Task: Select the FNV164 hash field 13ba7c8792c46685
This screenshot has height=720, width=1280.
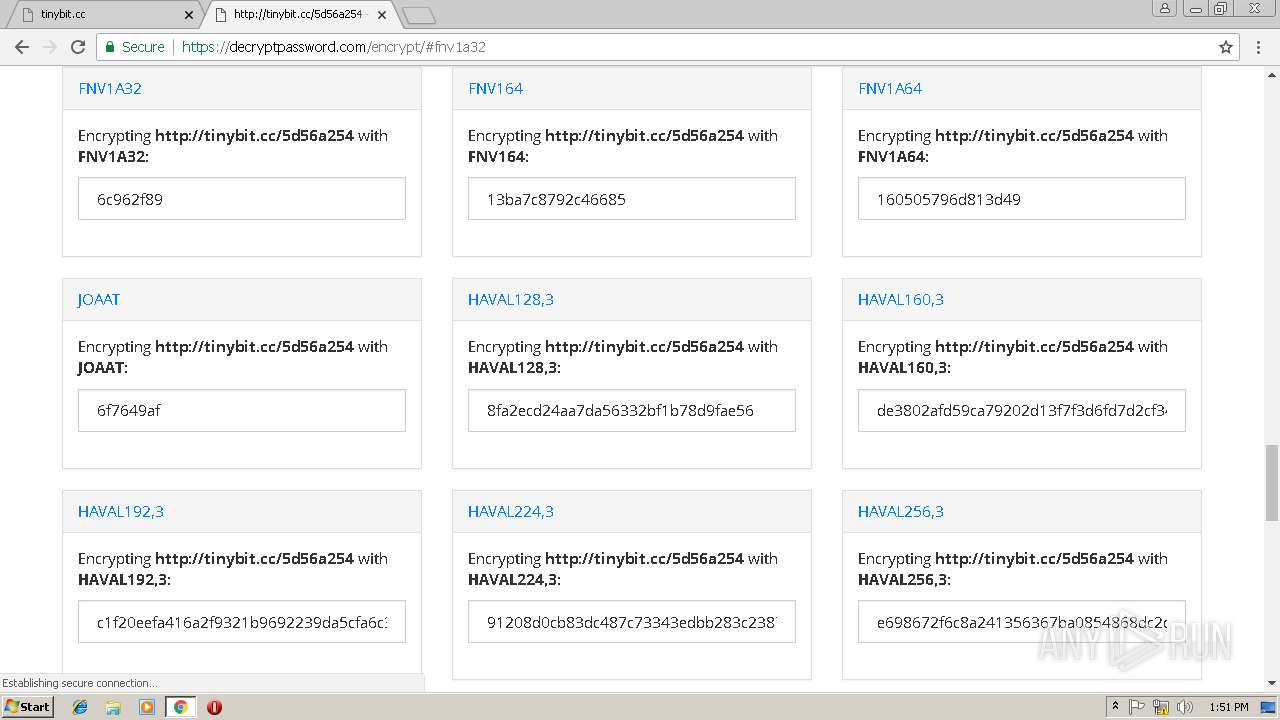Action: [x=632, y=199]
